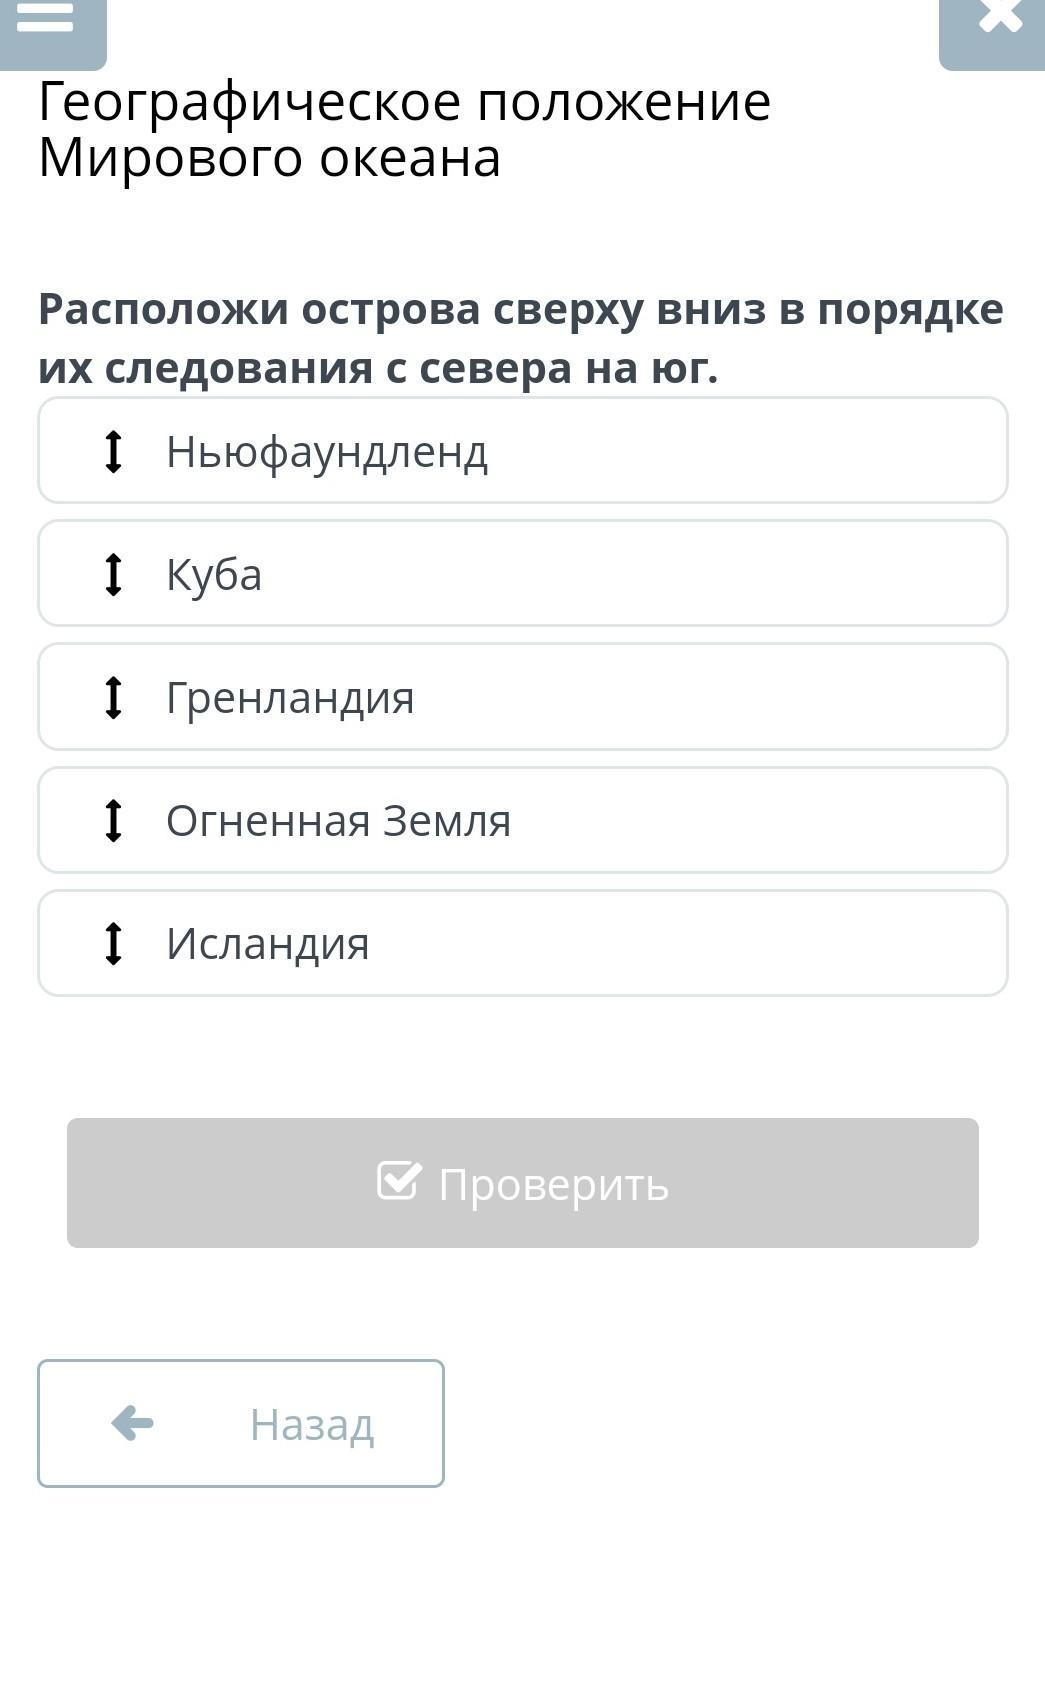Select the Огненная Земля answer item
Viewport: 1045px width, 1694px height.
pos(523,820)
